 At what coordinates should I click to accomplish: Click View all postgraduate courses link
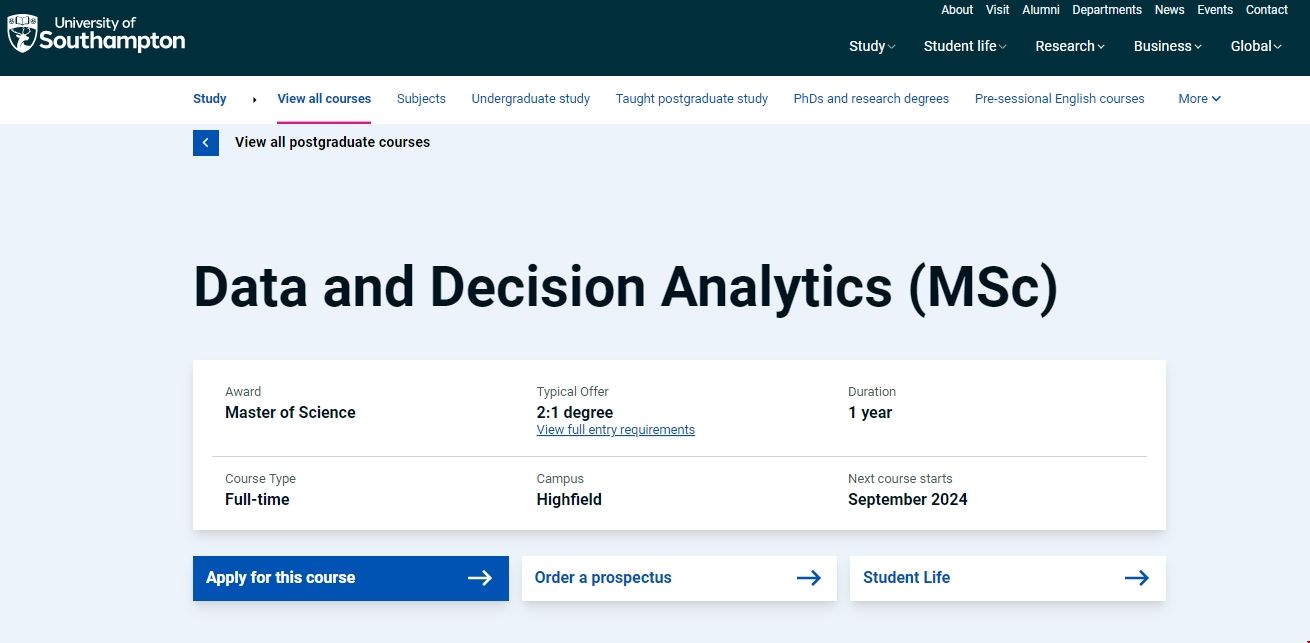click(x=332, y=142)
